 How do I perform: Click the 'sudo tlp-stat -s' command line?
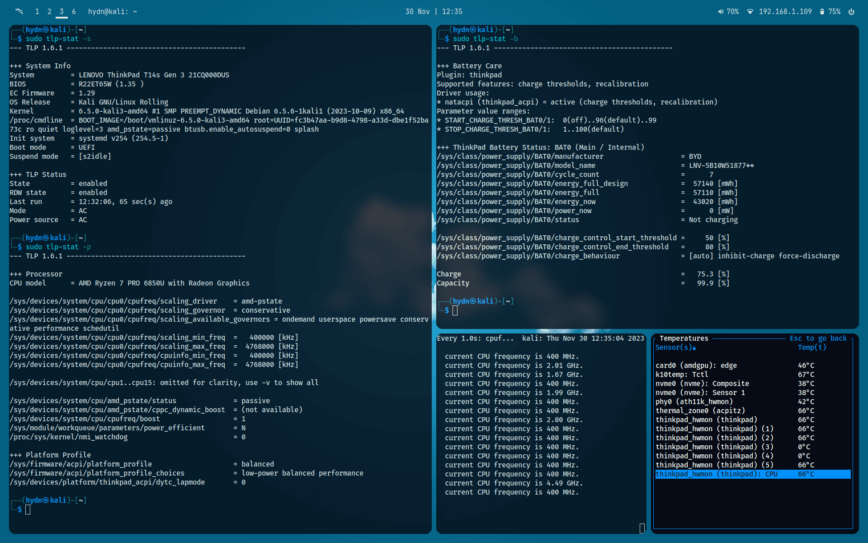tap(58, 39)
